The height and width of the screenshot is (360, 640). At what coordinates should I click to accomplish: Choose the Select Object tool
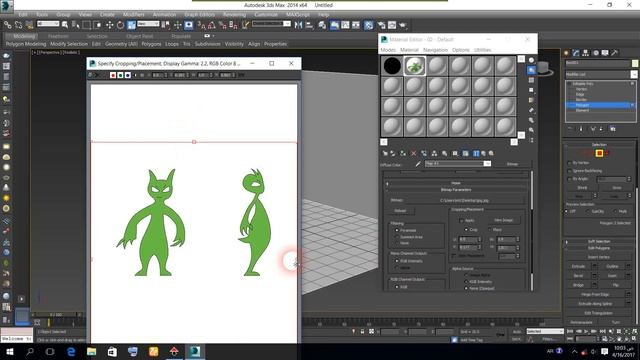point(65,25)
